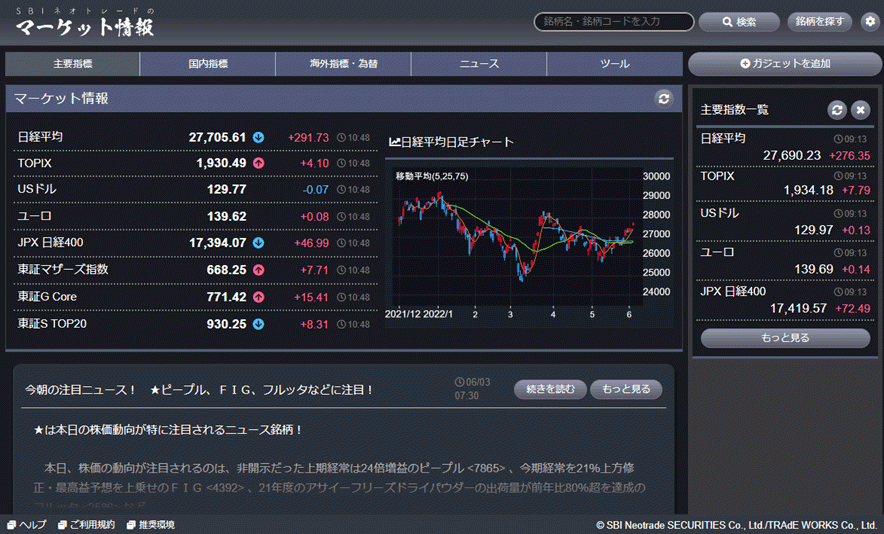Viewport: 884px width, 534px height.
Task: Click the ご利用規約 icon in the footer
Action: 63,525
